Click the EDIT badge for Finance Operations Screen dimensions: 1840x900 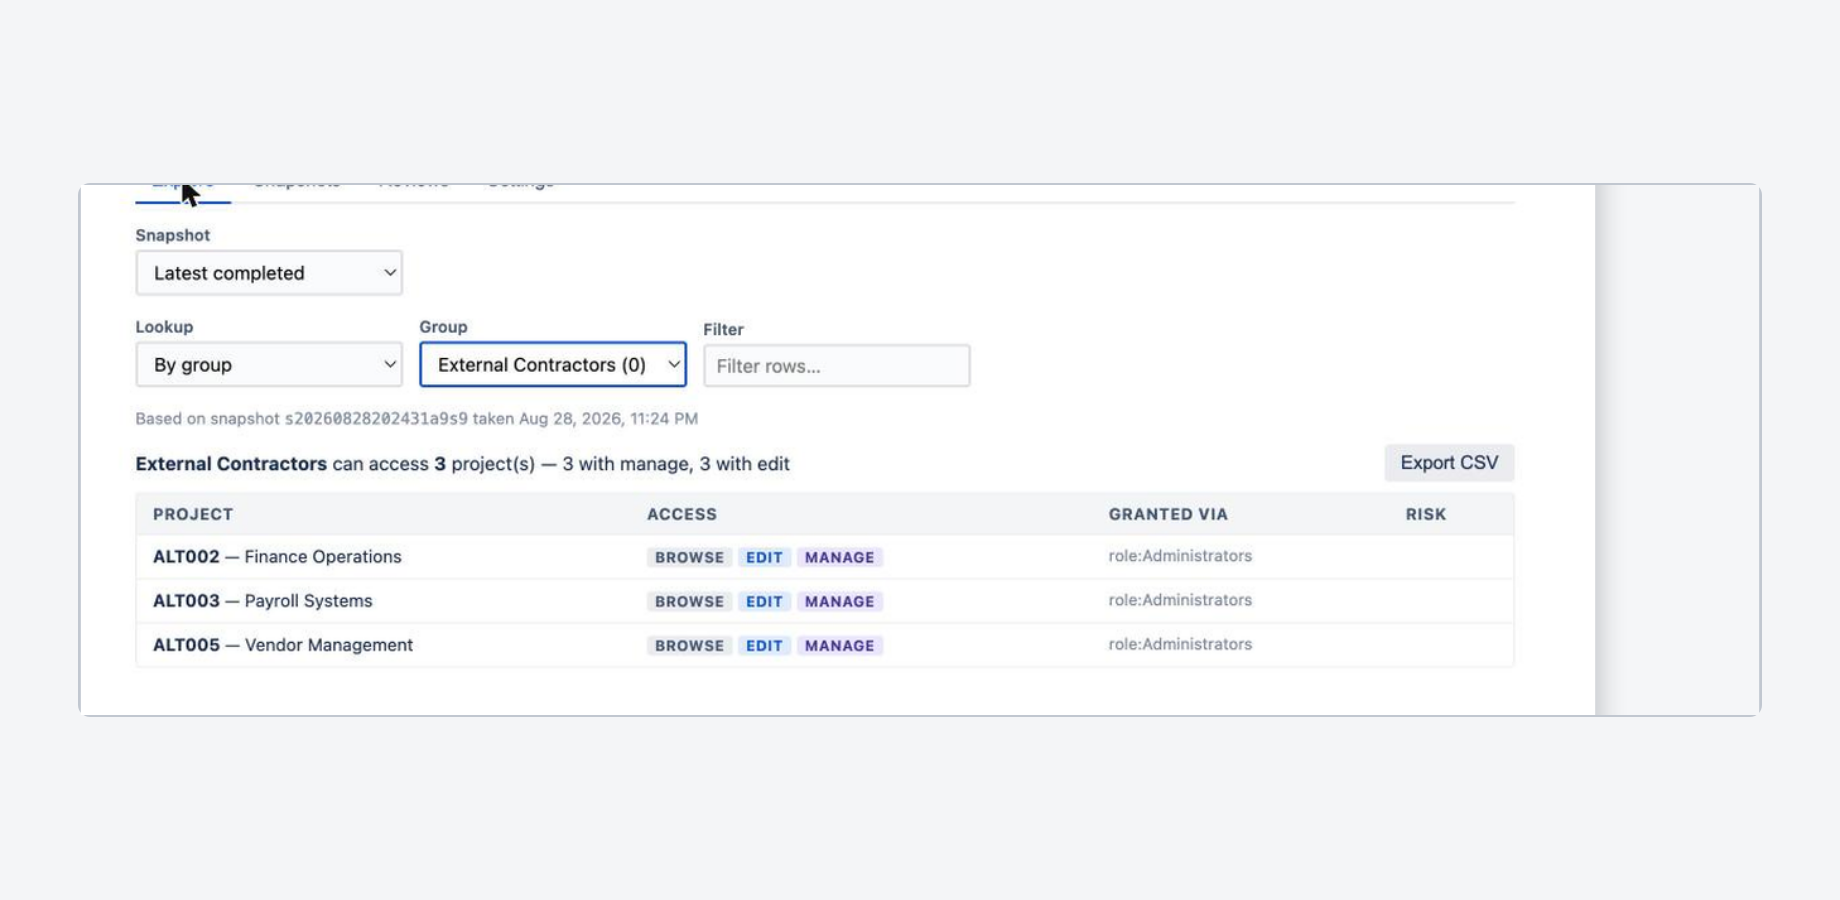[x=764, y=558]
